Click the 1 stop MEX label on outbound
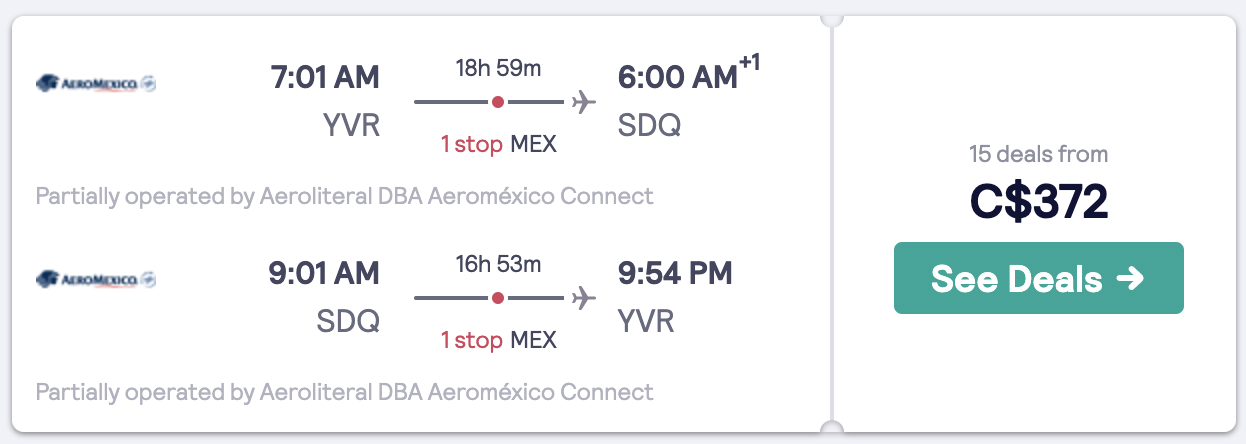 498,144
